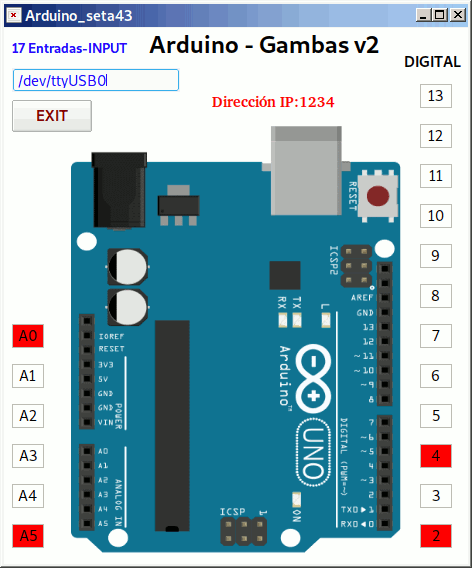Click the EXIT button
The width and height of the screenshot is (472, 568).
(52, 116)
